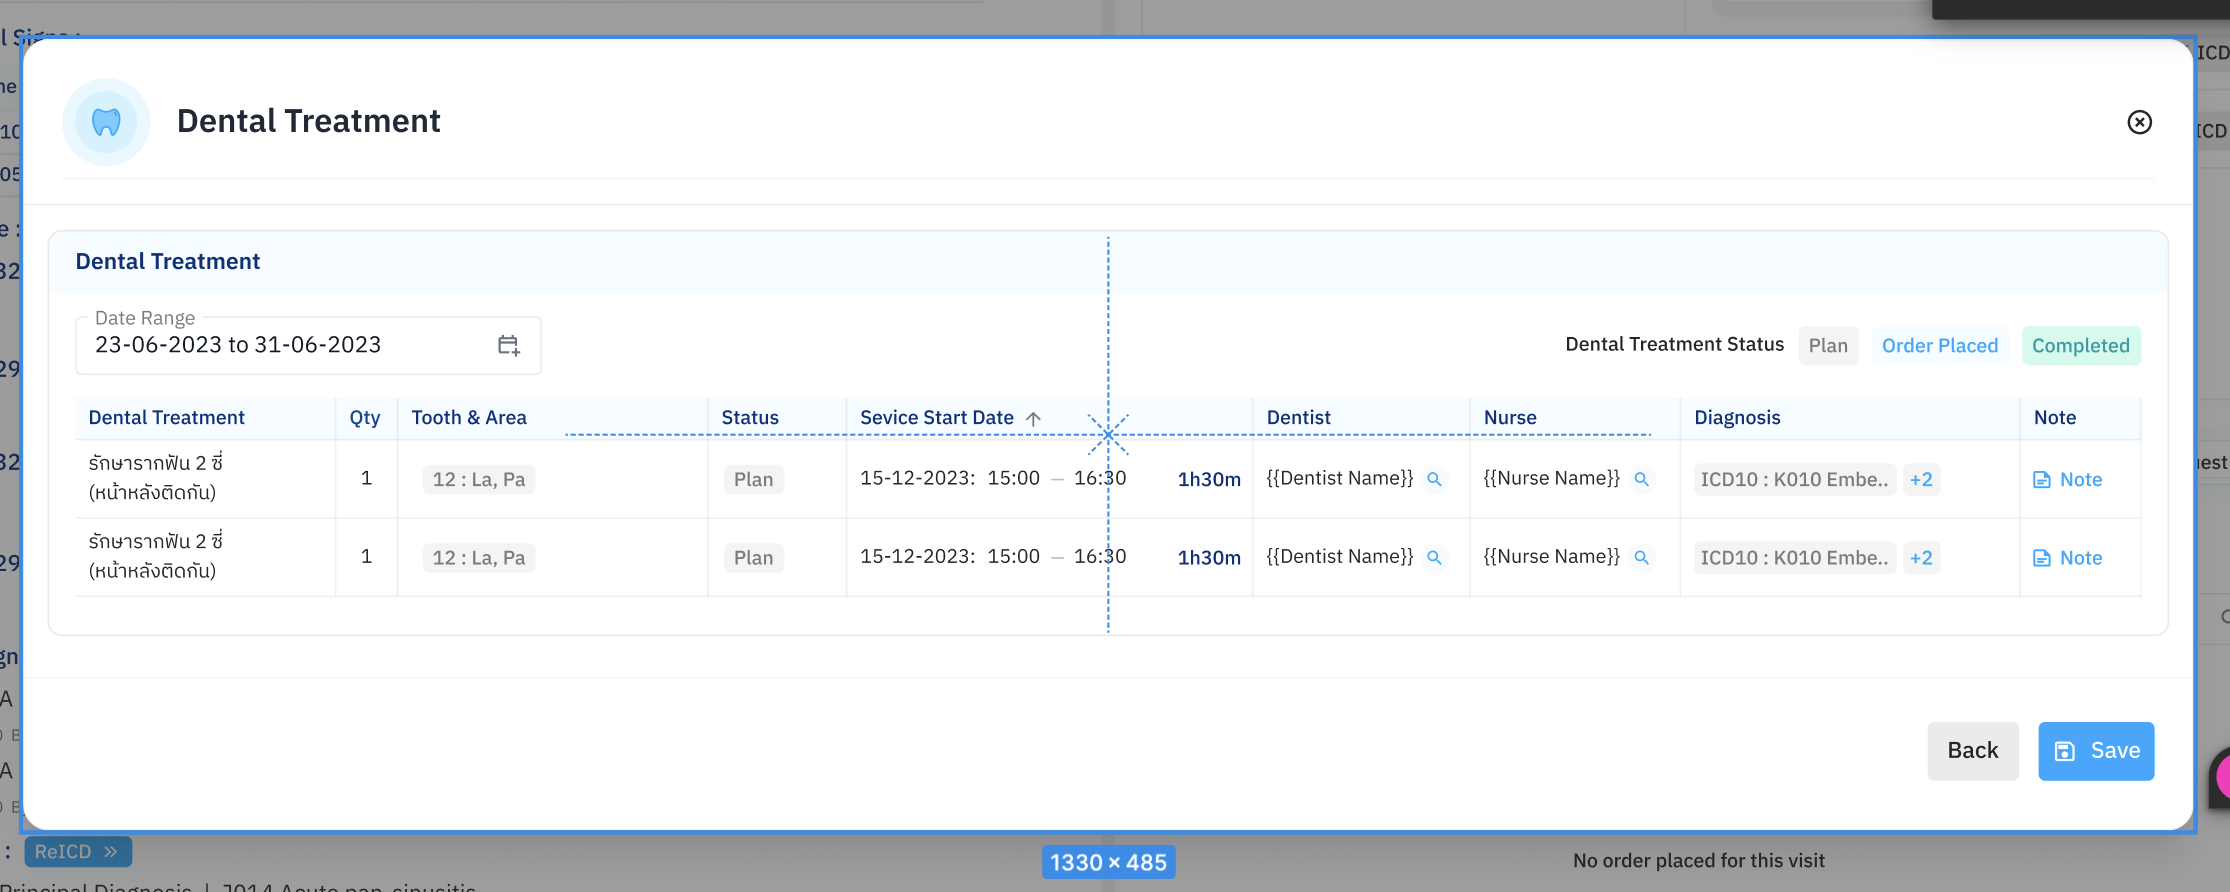Click the Back button
The image size is (2230, 892).
click(x=1972, y=751)
